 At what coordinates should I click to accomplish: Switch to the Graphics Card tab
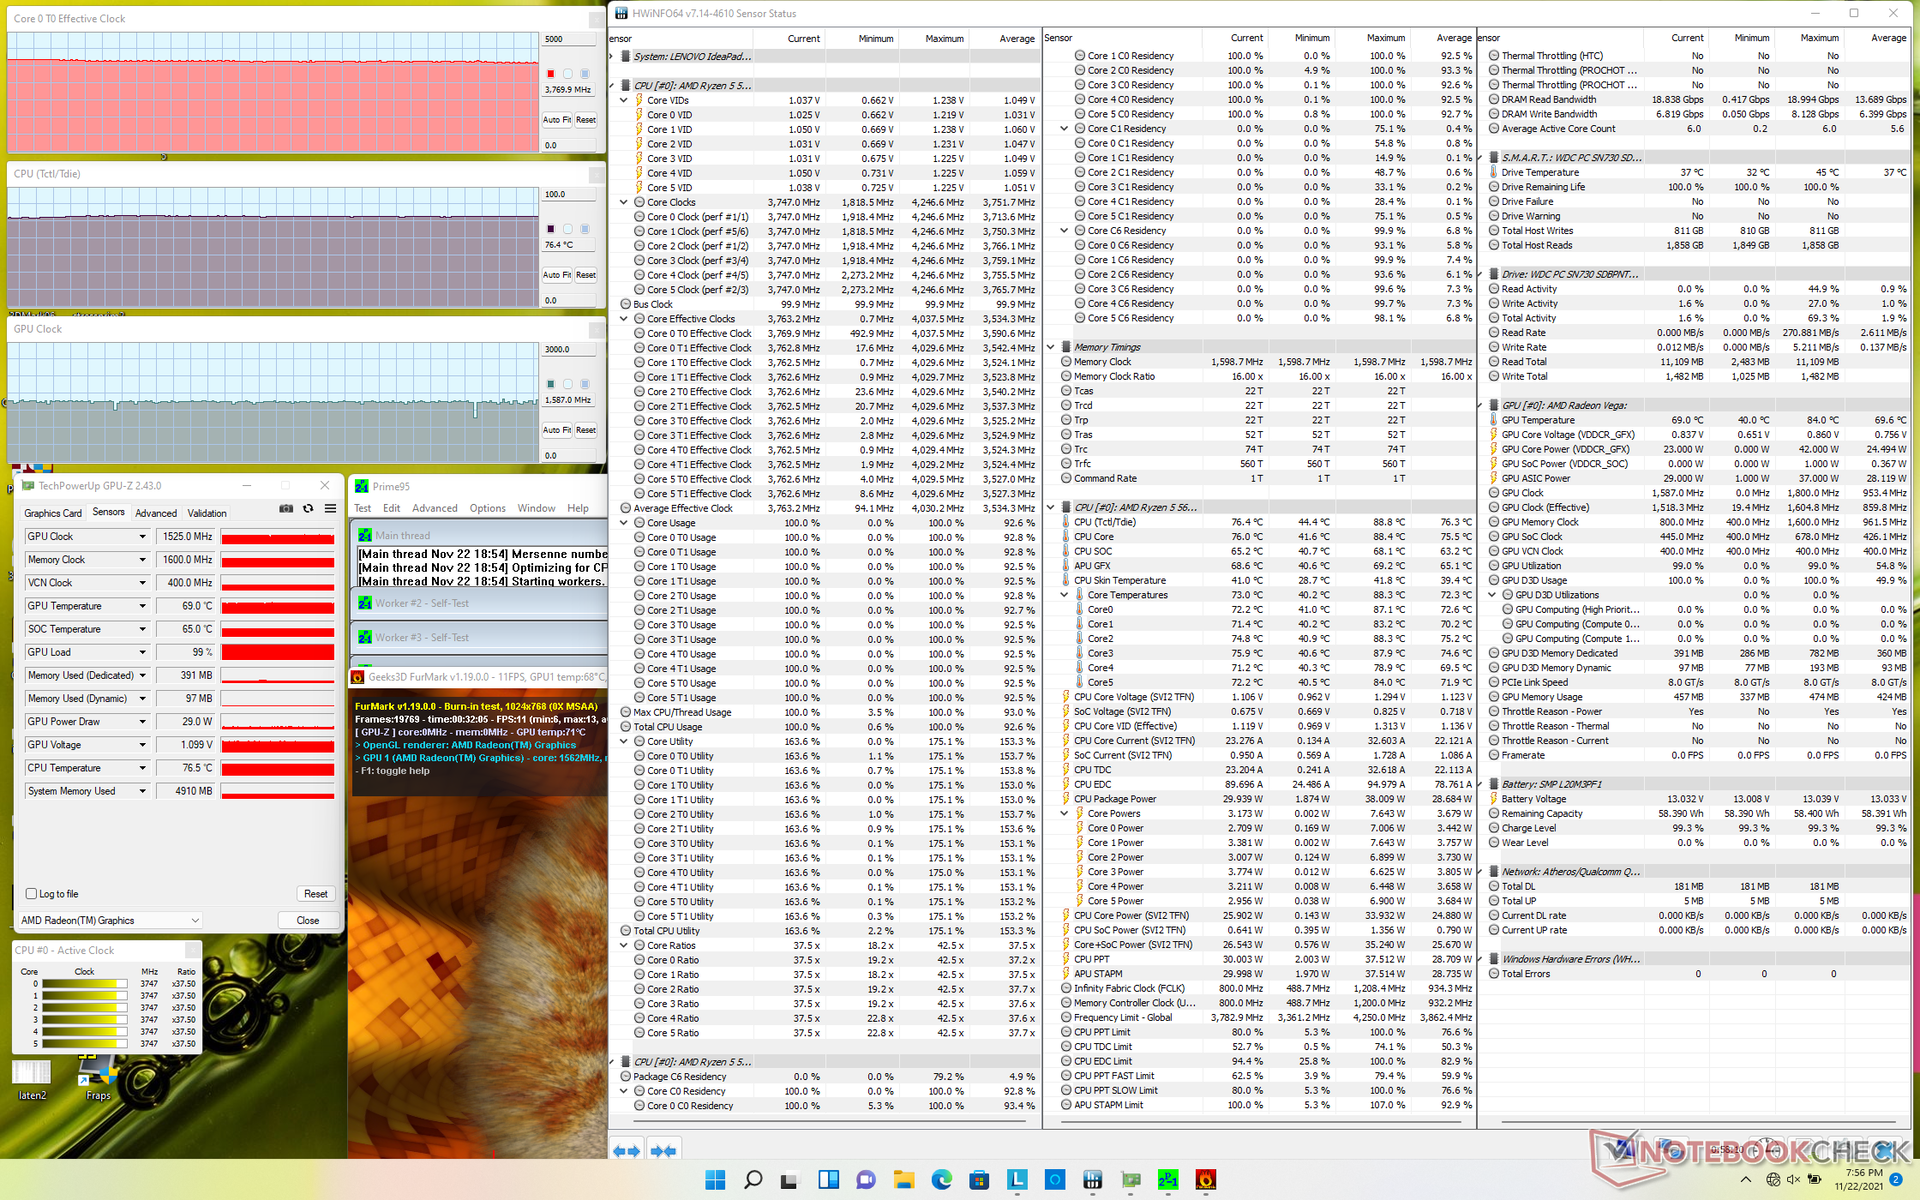[x=53, y=513]
